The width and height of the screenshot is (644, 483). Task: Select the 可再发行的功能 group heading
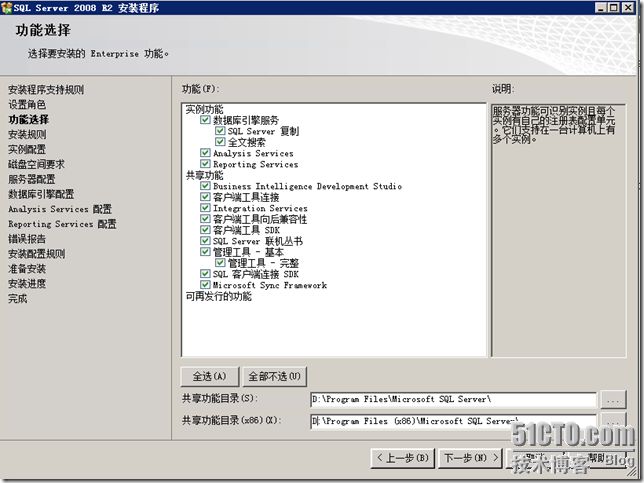(x=218, y=296)
